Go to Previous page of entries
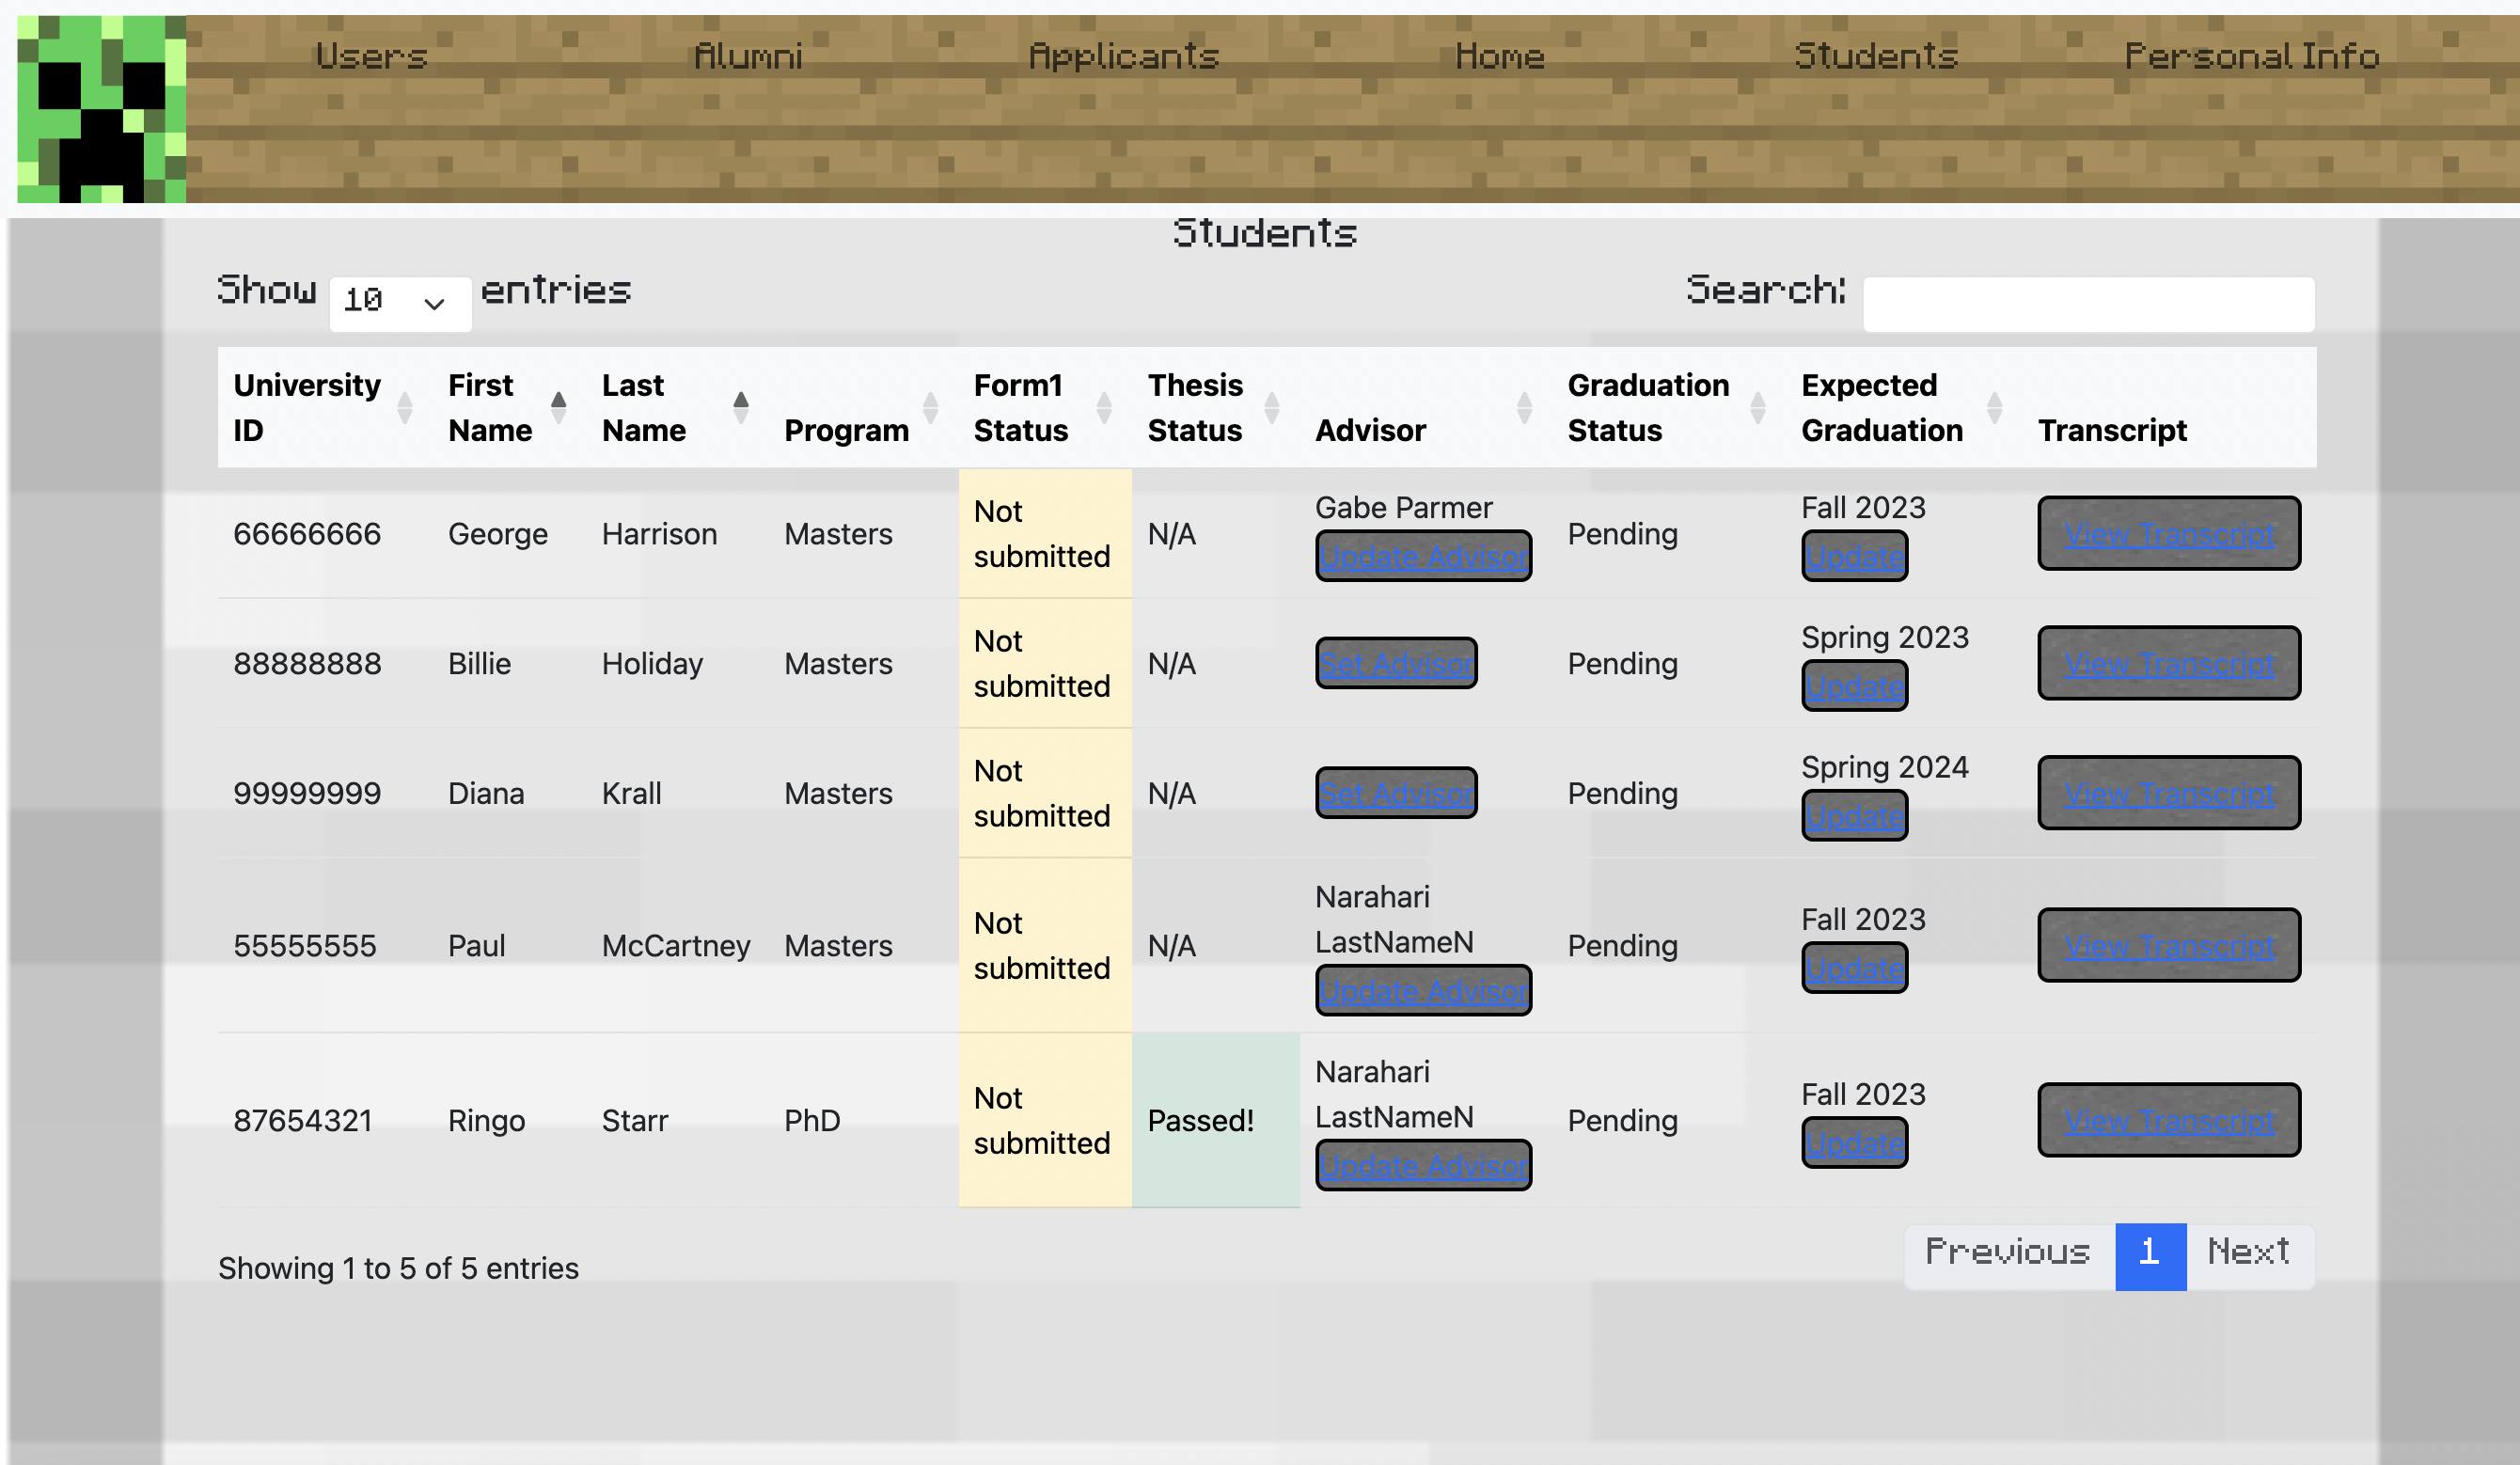This screenshot has width=2520, height=1465. click(x=2009, y=1256)
